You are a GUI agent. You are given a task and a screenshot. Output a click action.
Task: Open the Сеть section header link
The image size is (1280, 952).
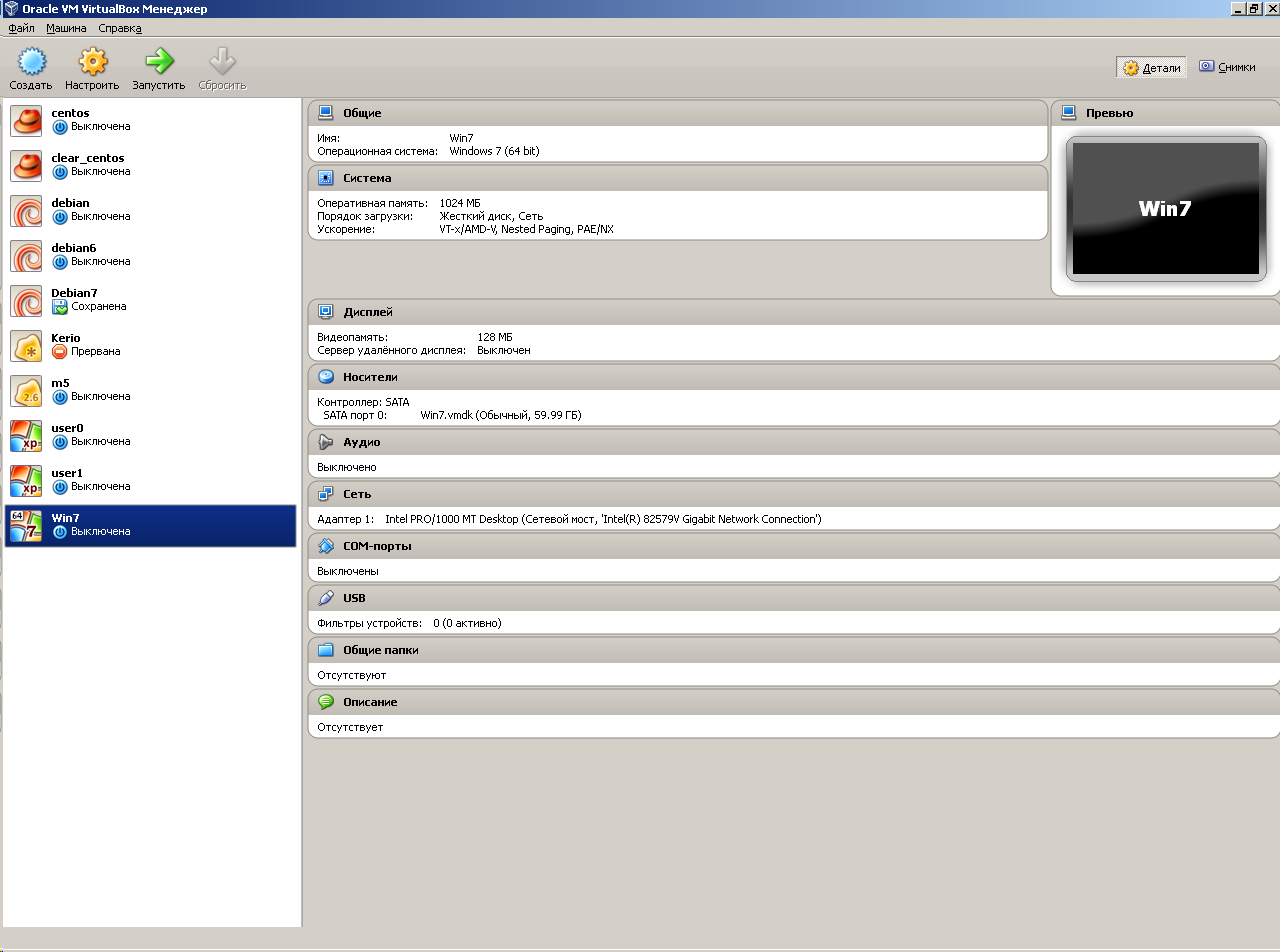pyautogui.click(x=357, y=494)
